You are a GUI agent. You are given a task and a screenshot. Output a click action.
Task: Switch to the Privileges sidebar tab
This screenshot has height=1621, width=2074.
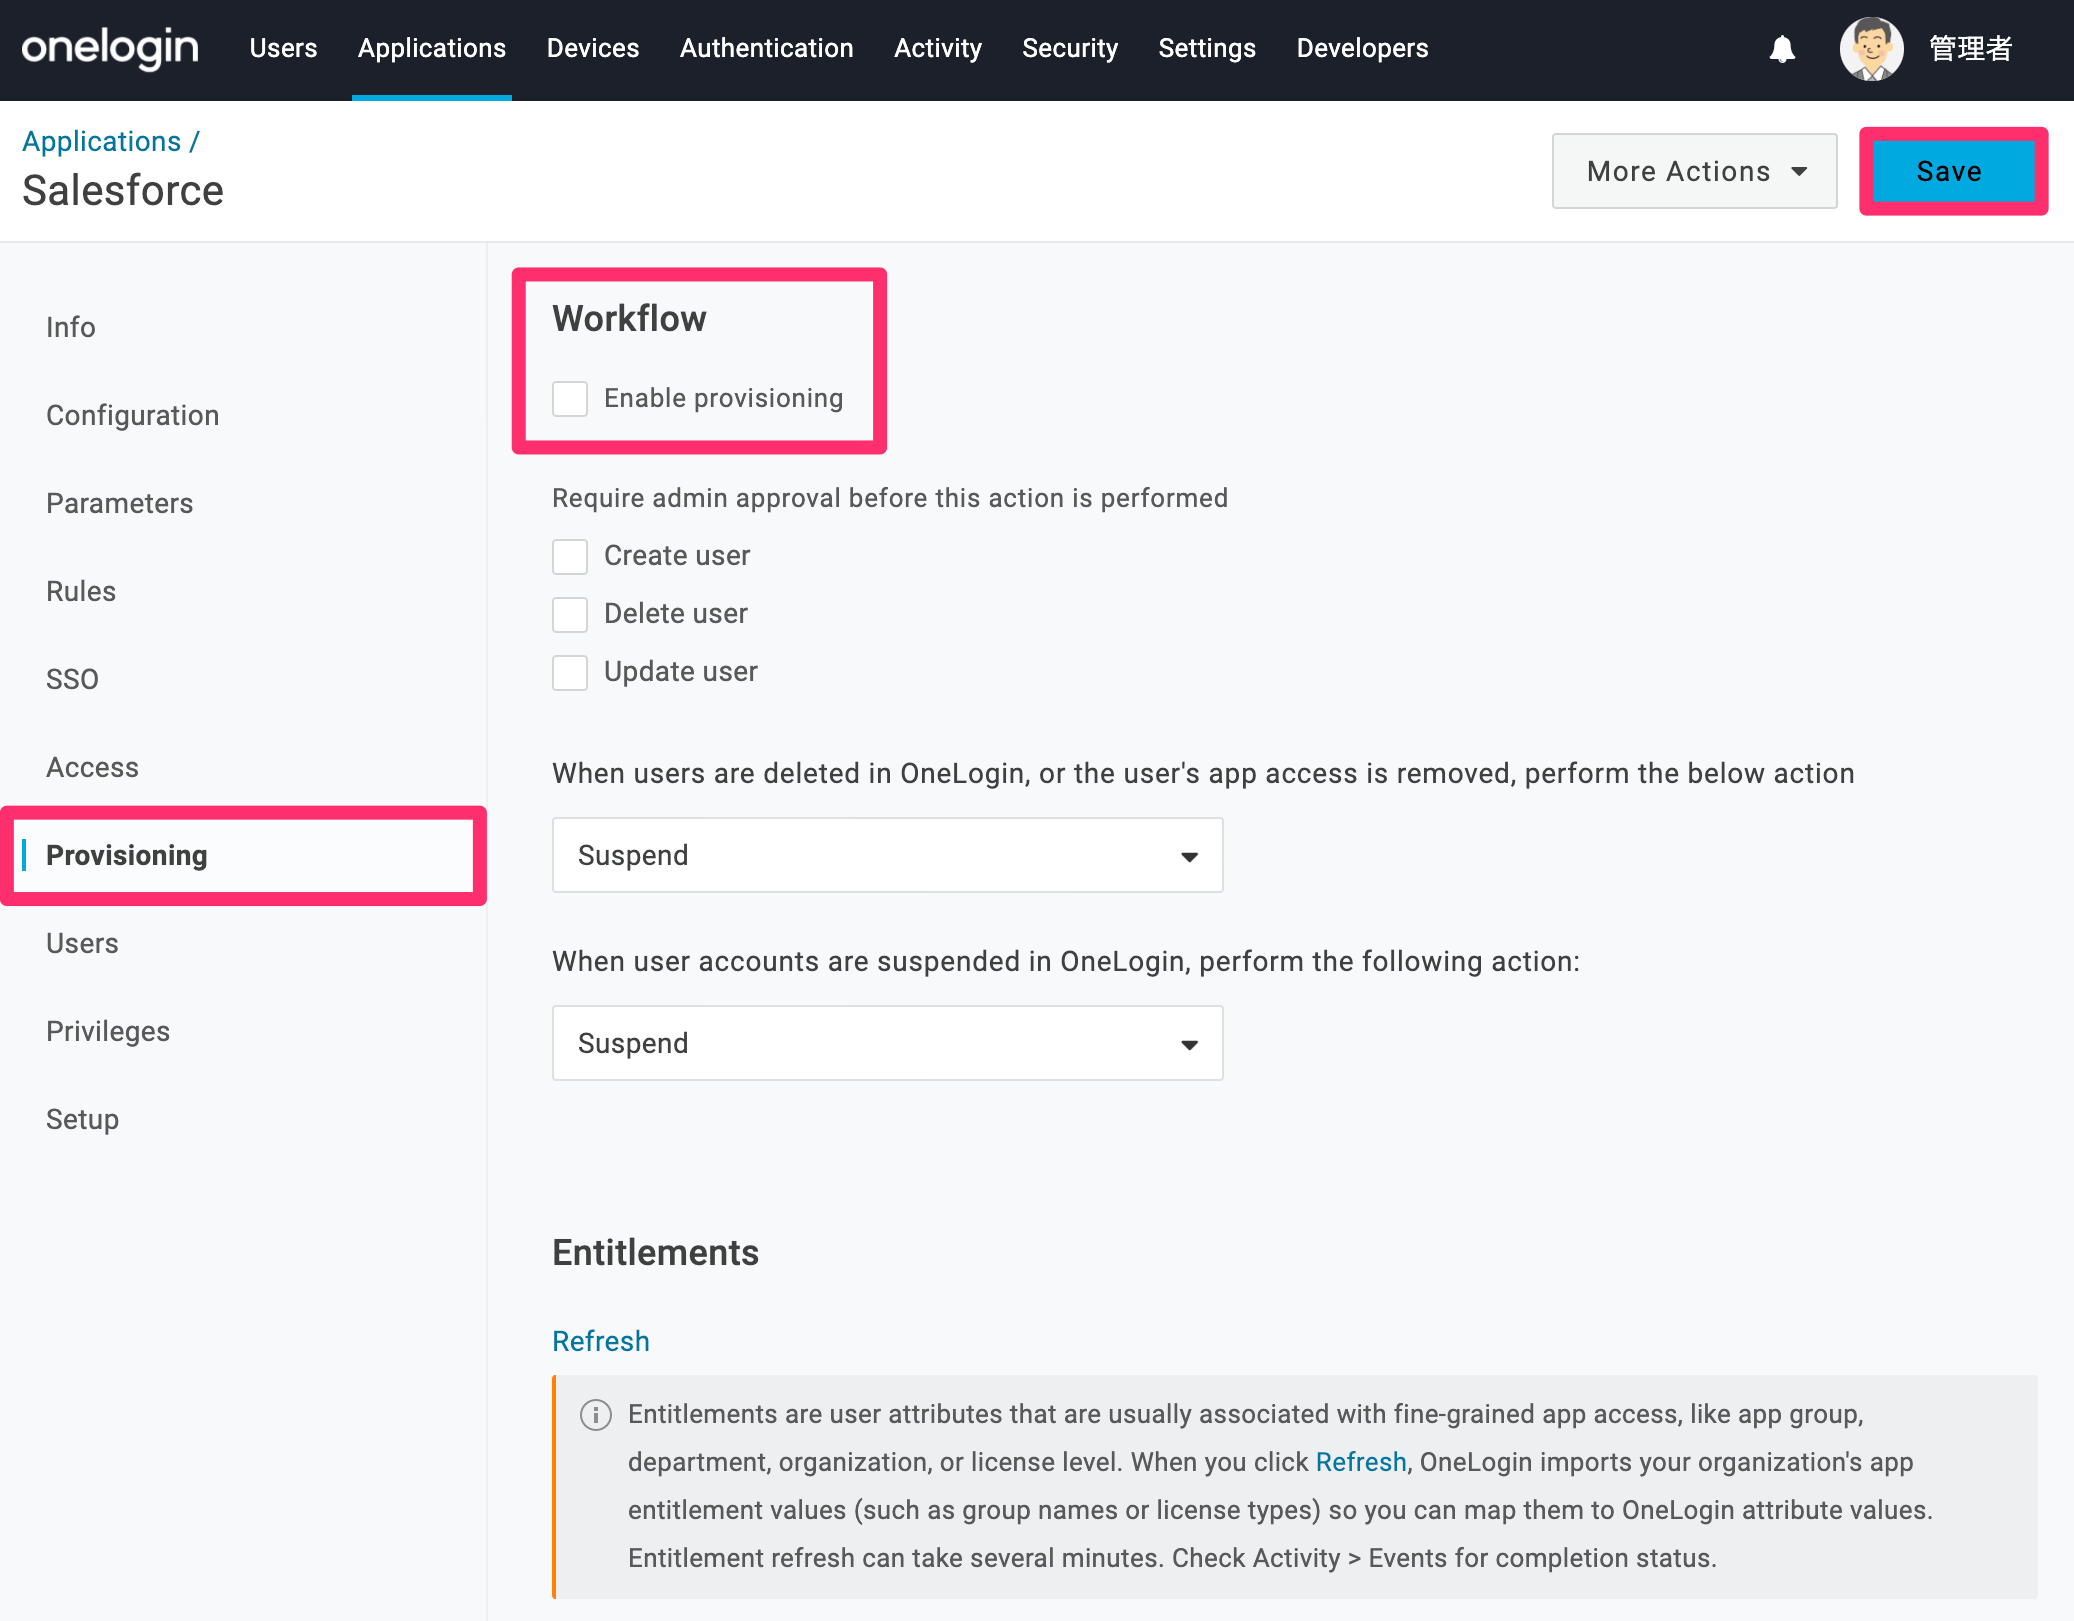(108, 1031)
